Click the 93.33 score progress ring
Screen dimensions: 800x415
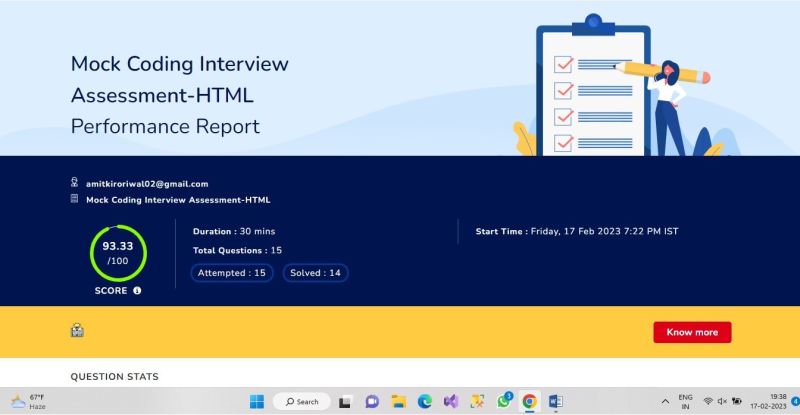pyautogui.click(x=118, y=253)
